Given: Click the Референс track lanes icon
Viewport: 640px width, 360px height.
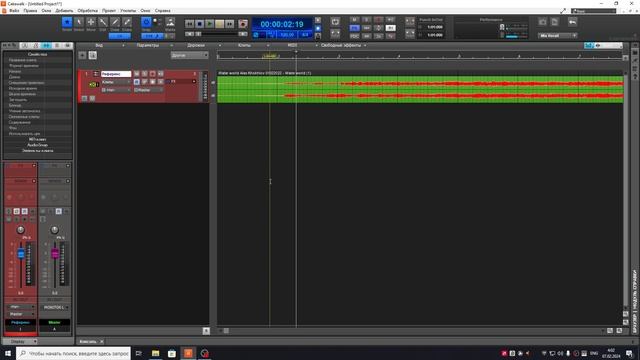Looking at the screenshot, I should (x=96, y=74).
